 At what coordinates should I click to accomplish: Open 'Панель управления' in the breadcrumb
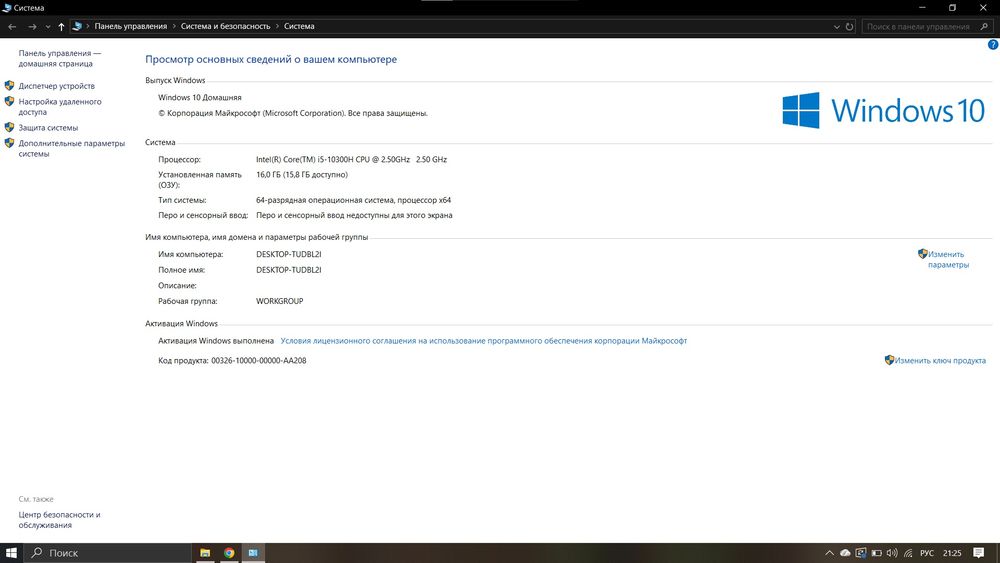coord(131,26)
